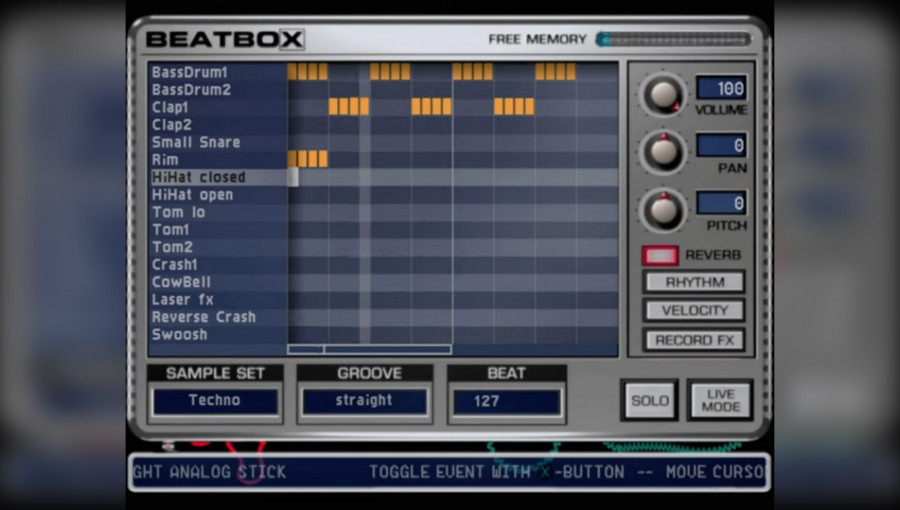Remove the first BassDrum1 step event
Viewport: 900px width, 510px height.
tap(292, 72)
